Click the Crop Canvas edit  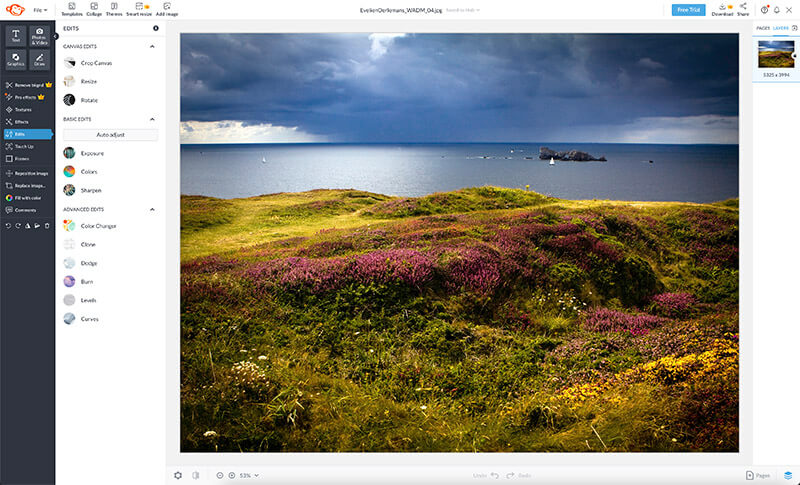coord(97,63)
